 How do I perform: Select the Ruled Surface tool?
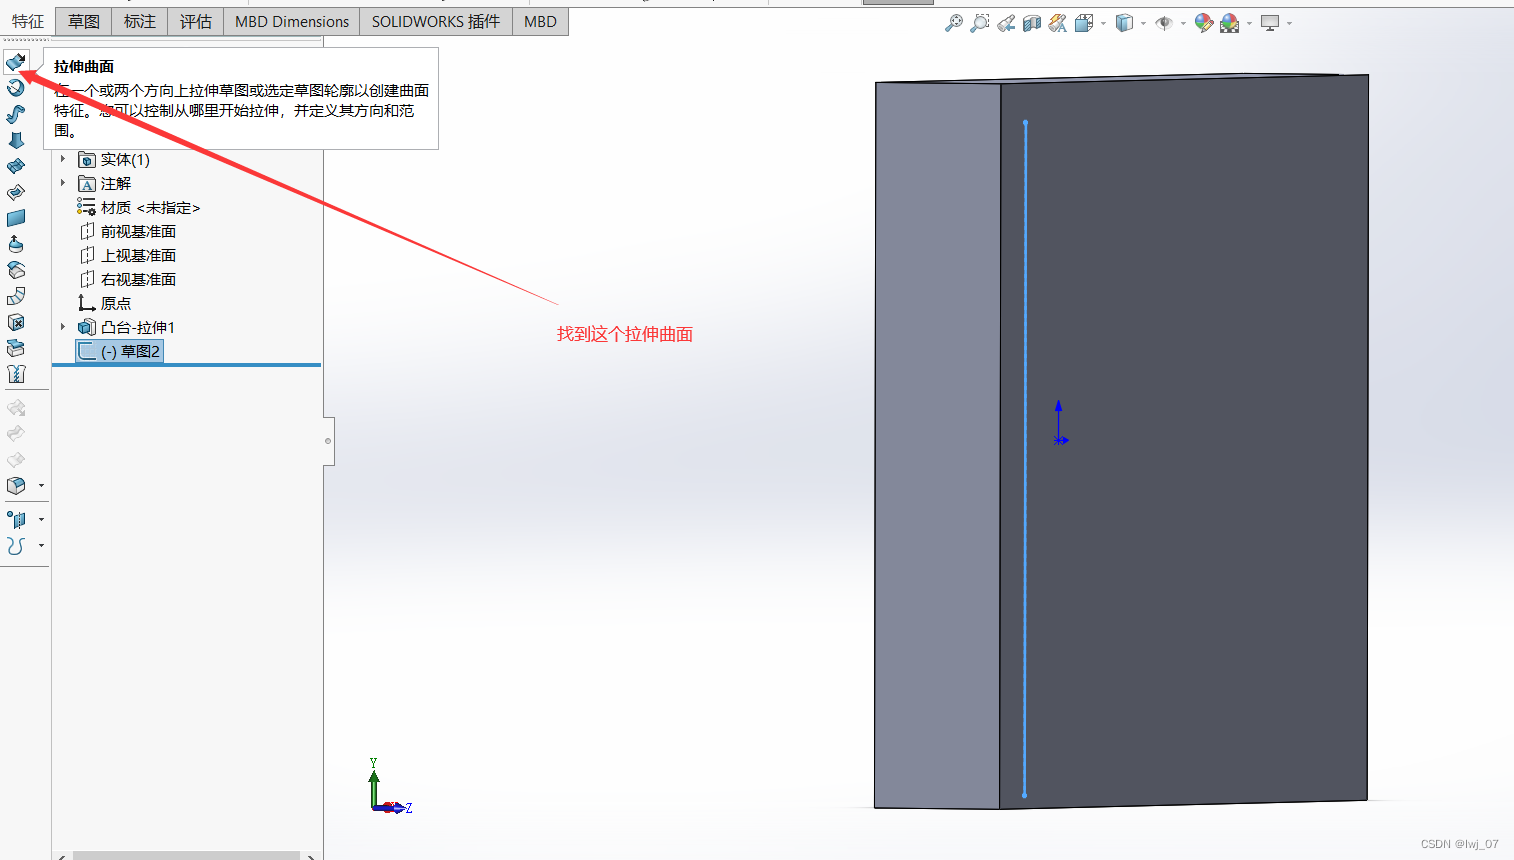pos(16,296)
